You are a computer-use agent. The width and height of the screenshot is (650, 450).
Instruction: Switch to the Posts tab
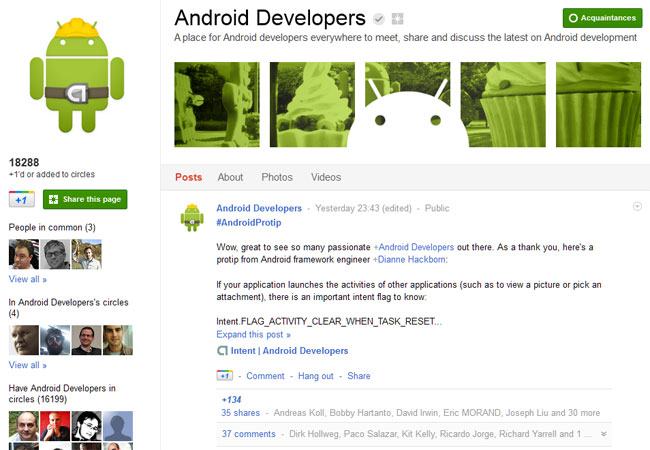(189, 177)
